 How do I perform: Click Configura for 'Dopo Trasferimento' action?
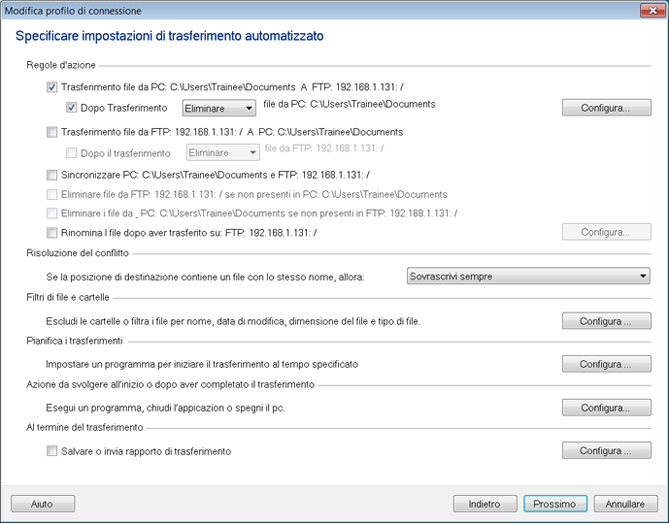pos(605,107)
